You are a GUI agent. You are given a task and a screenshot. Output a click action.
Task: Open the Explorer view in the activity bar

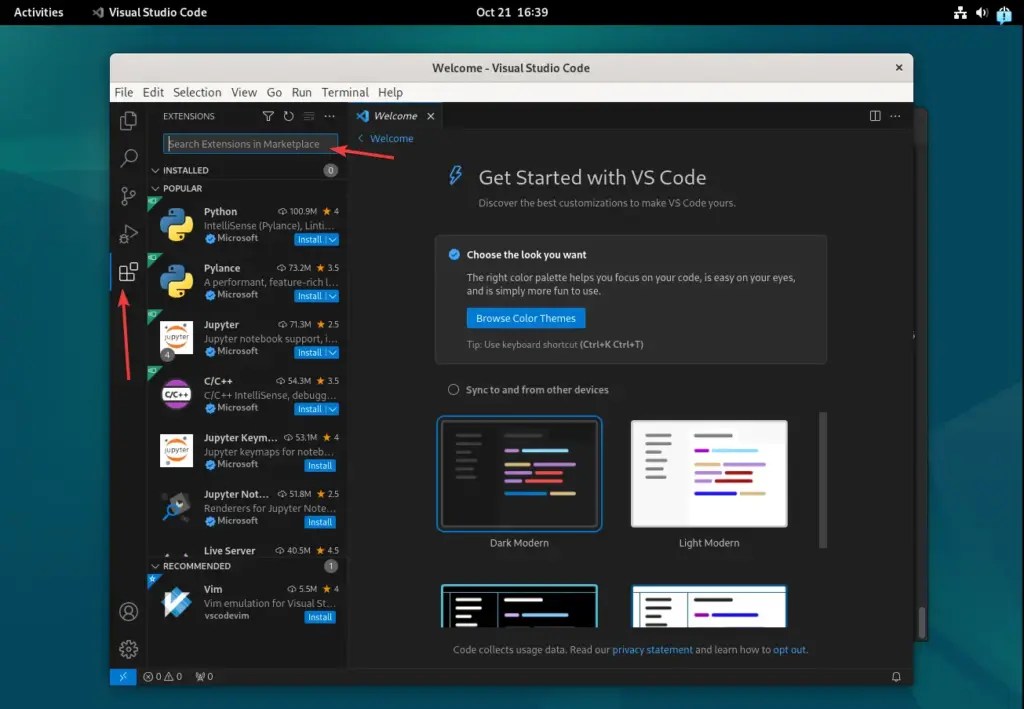click(128, 119)
